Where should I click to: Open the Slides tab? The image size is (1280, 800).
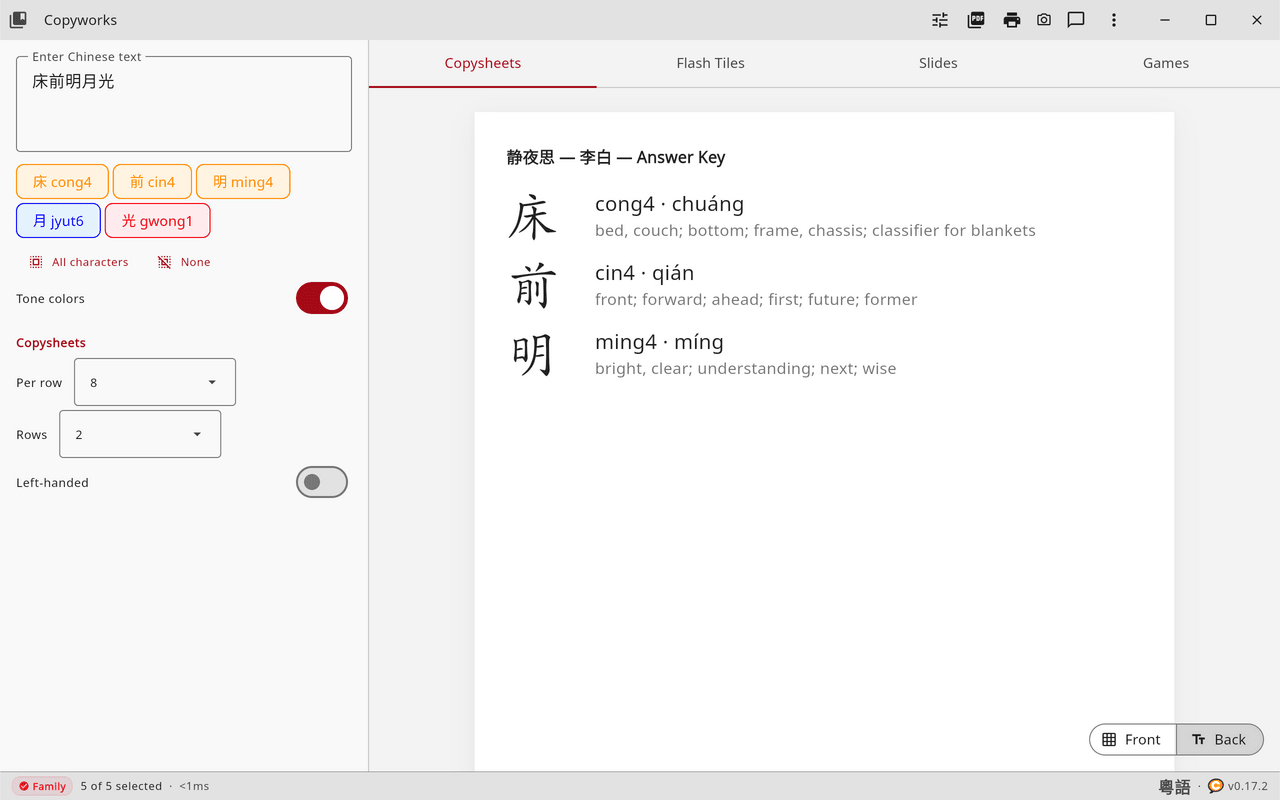pos(938,63)
